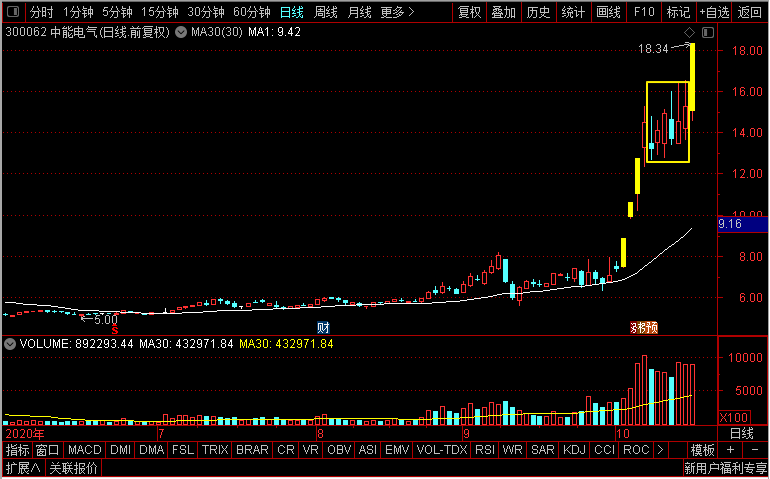Toggle the X100 volume scale label

(x=734, y=418)
